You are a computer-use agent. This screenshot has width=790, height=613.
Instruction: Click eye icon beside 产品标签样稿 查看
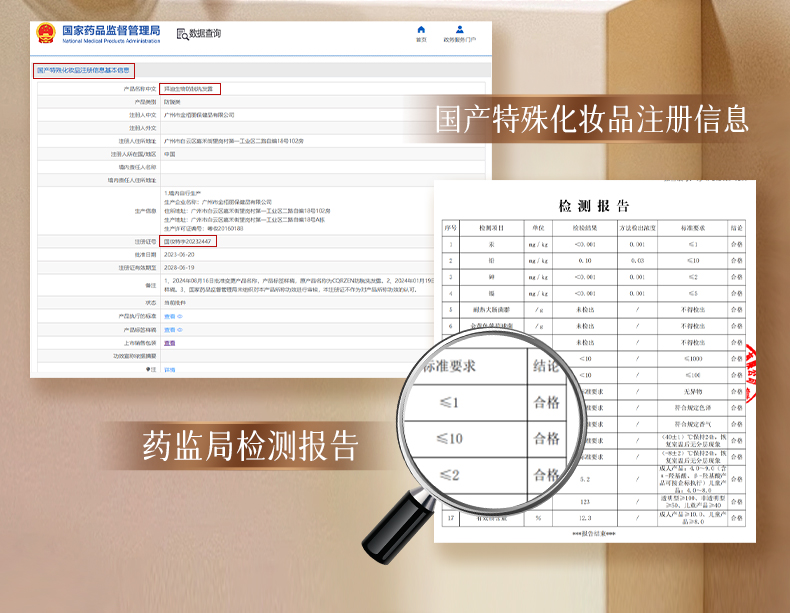[180, 330]
